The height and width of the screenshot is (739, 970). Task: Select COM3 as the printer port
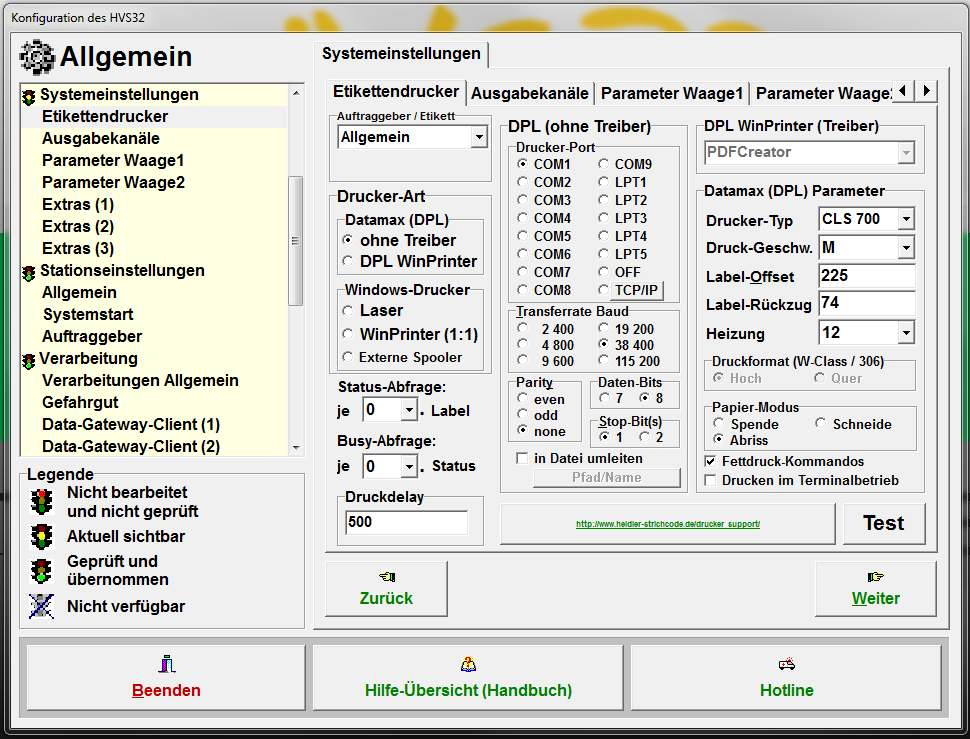point(523,200)
